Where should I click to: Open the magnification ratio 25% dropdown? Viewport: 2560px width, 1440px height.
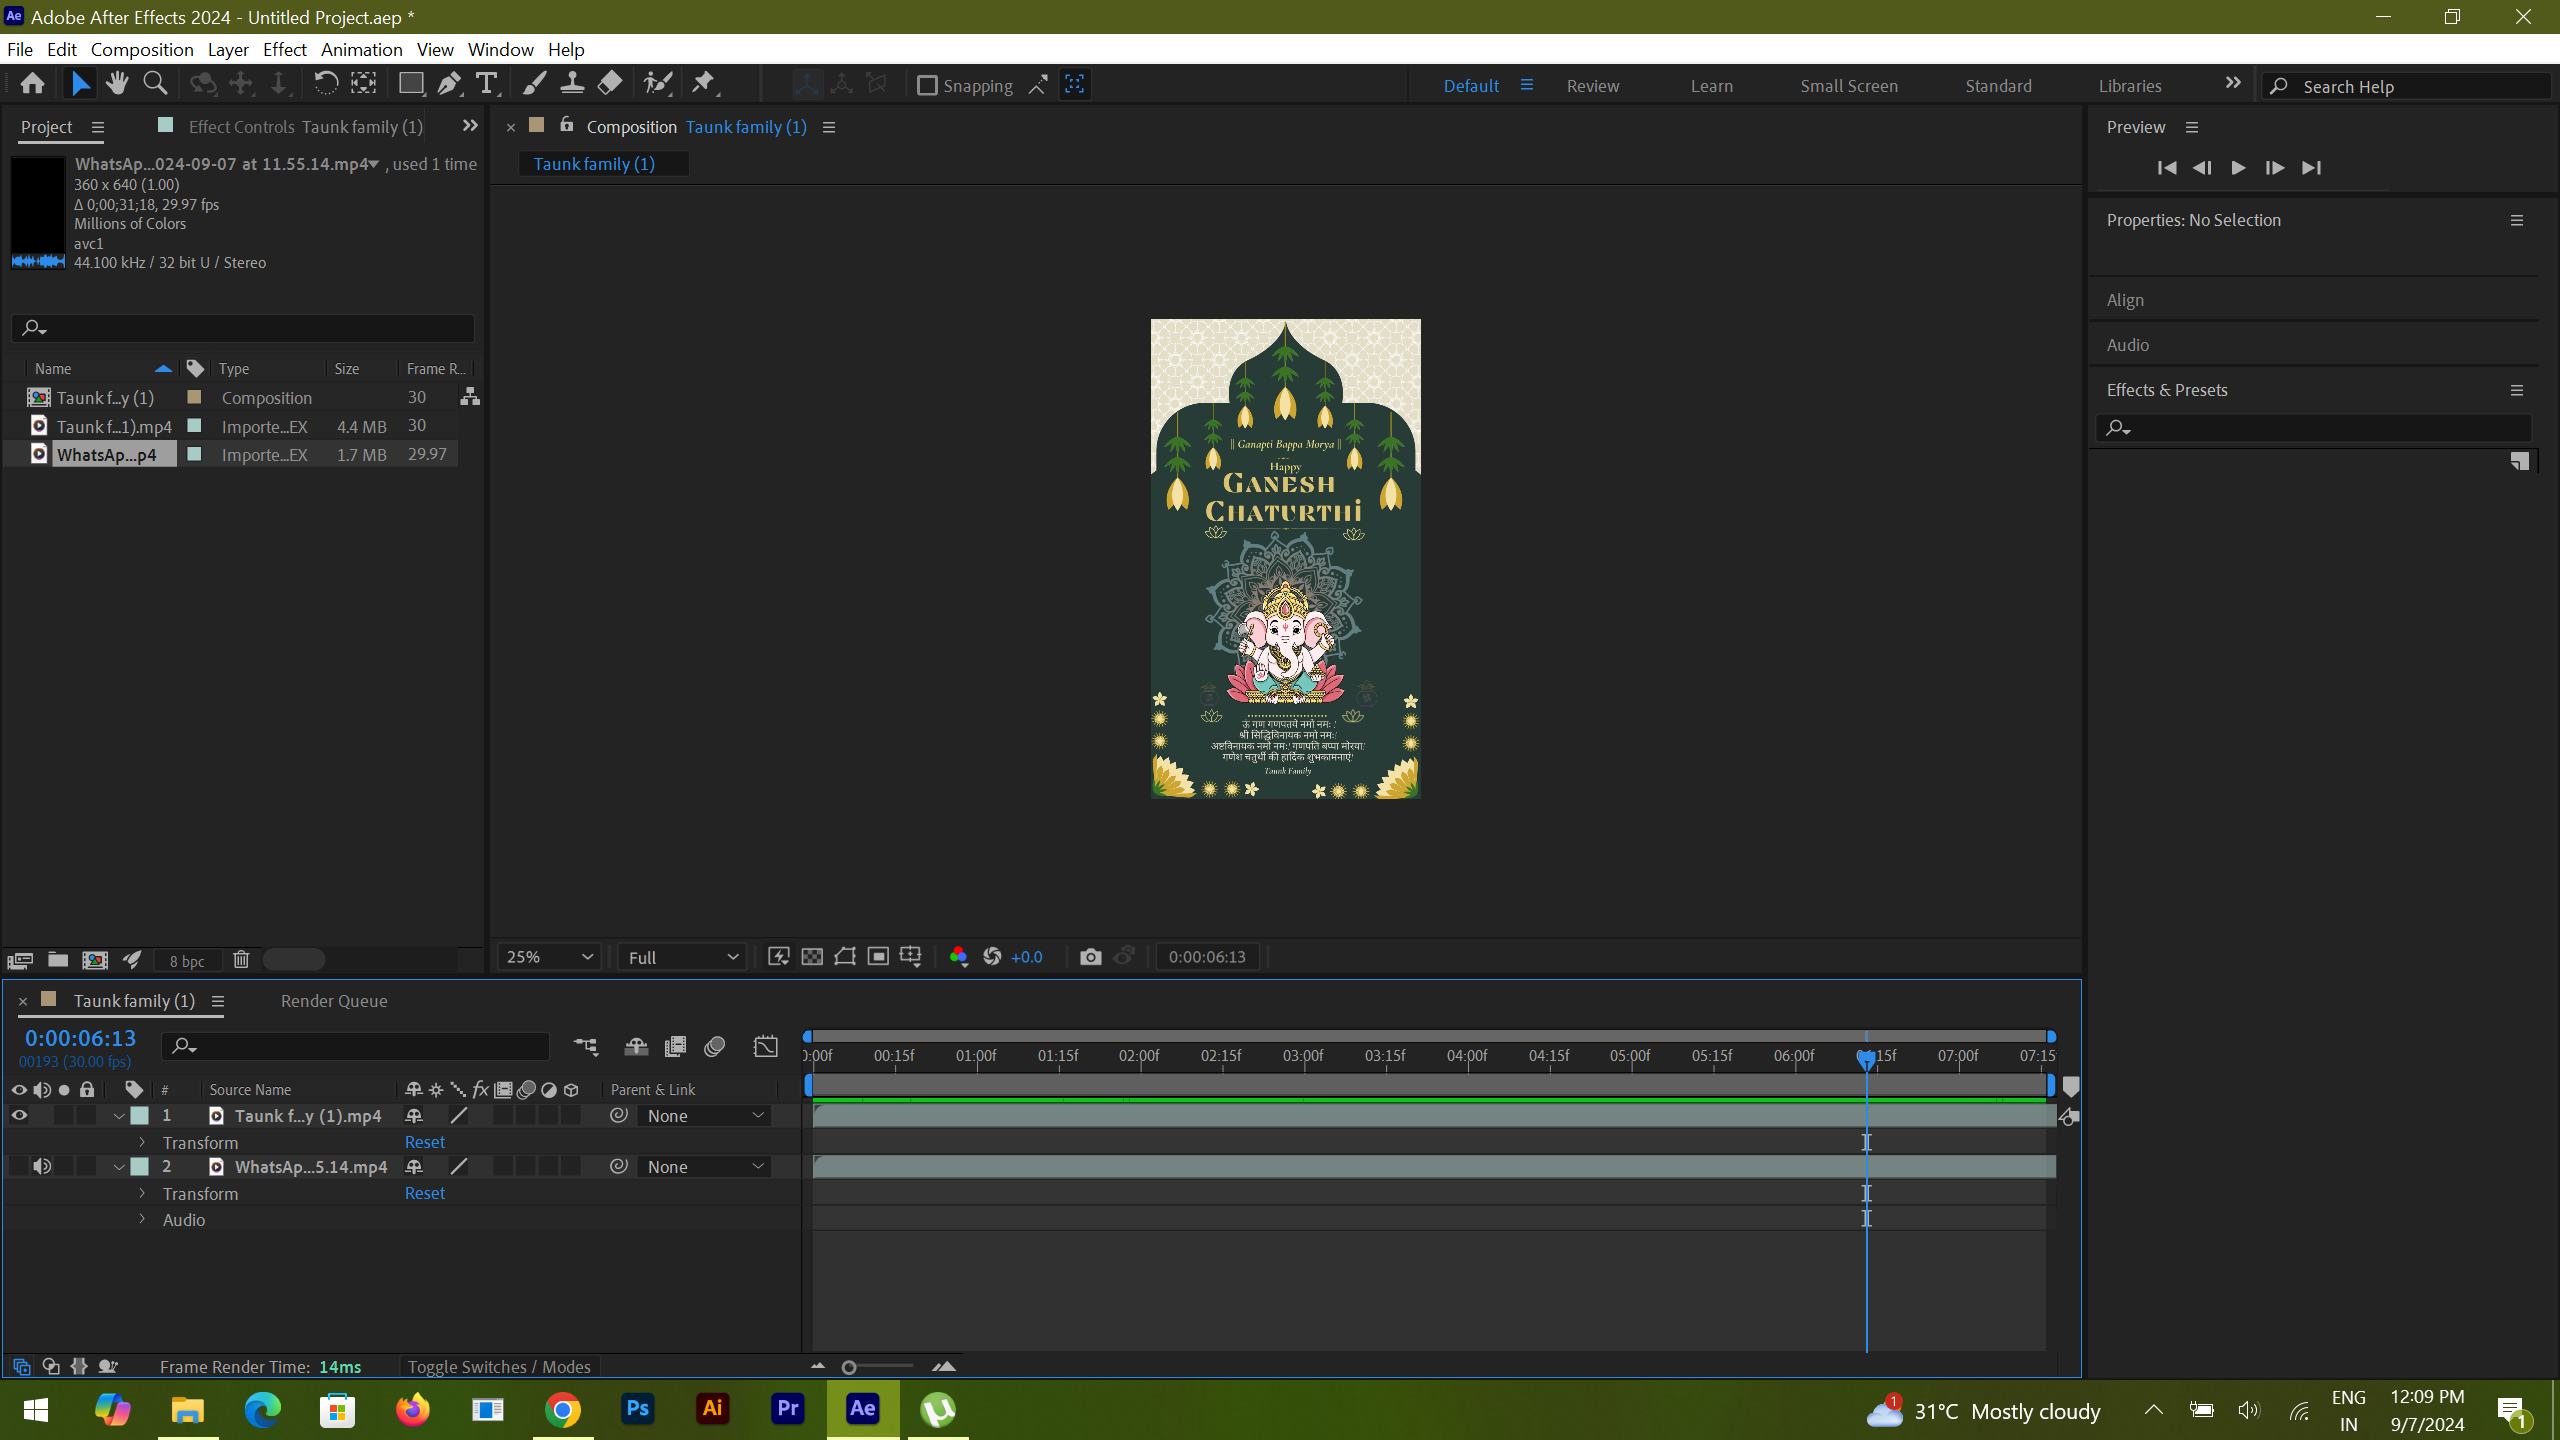549,957
